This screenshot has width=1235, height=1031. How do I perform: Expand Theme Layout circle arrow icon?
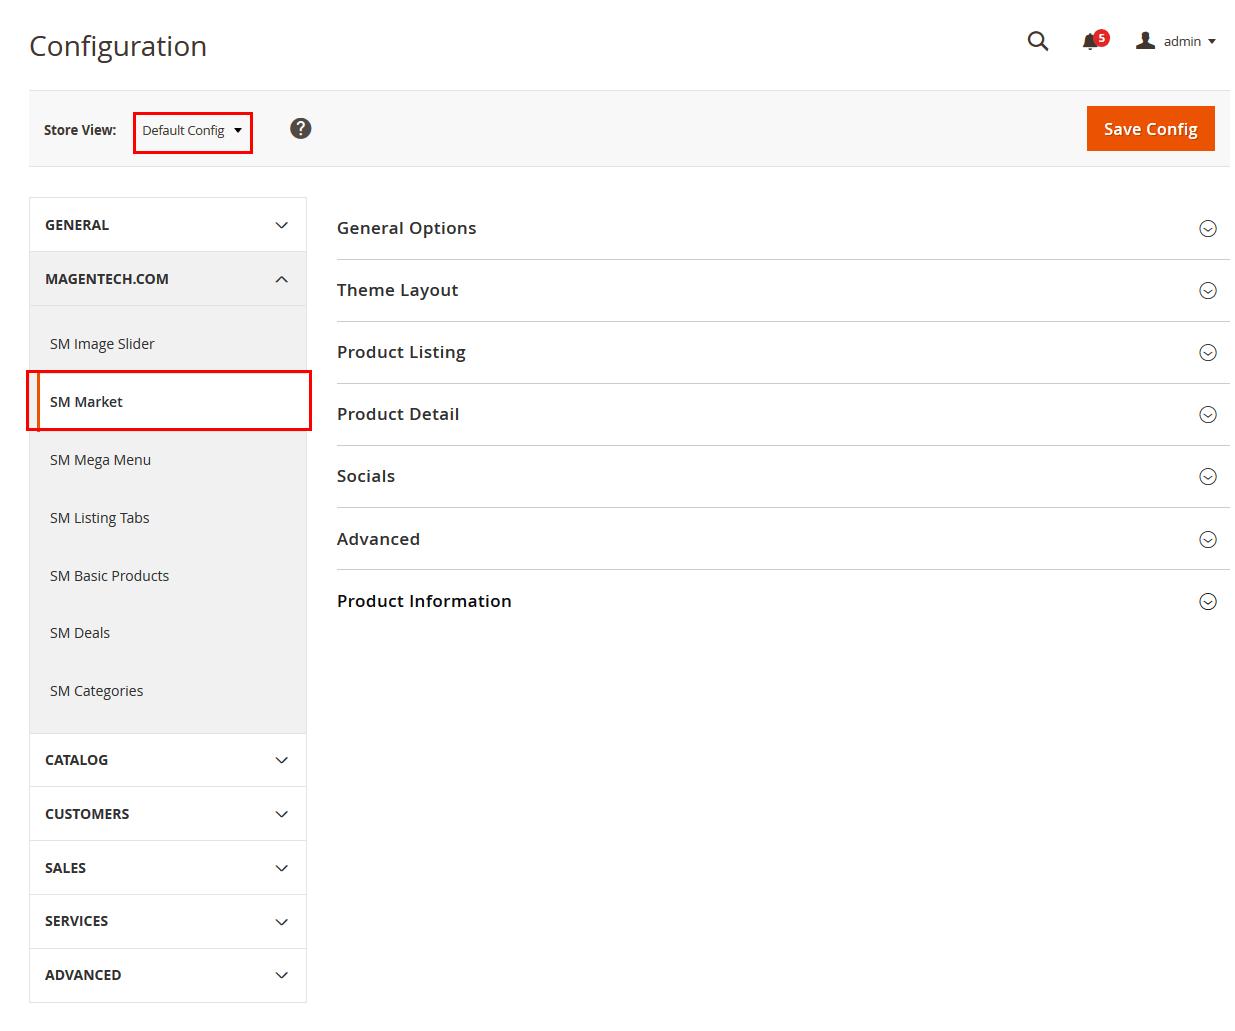(1207, 291)
